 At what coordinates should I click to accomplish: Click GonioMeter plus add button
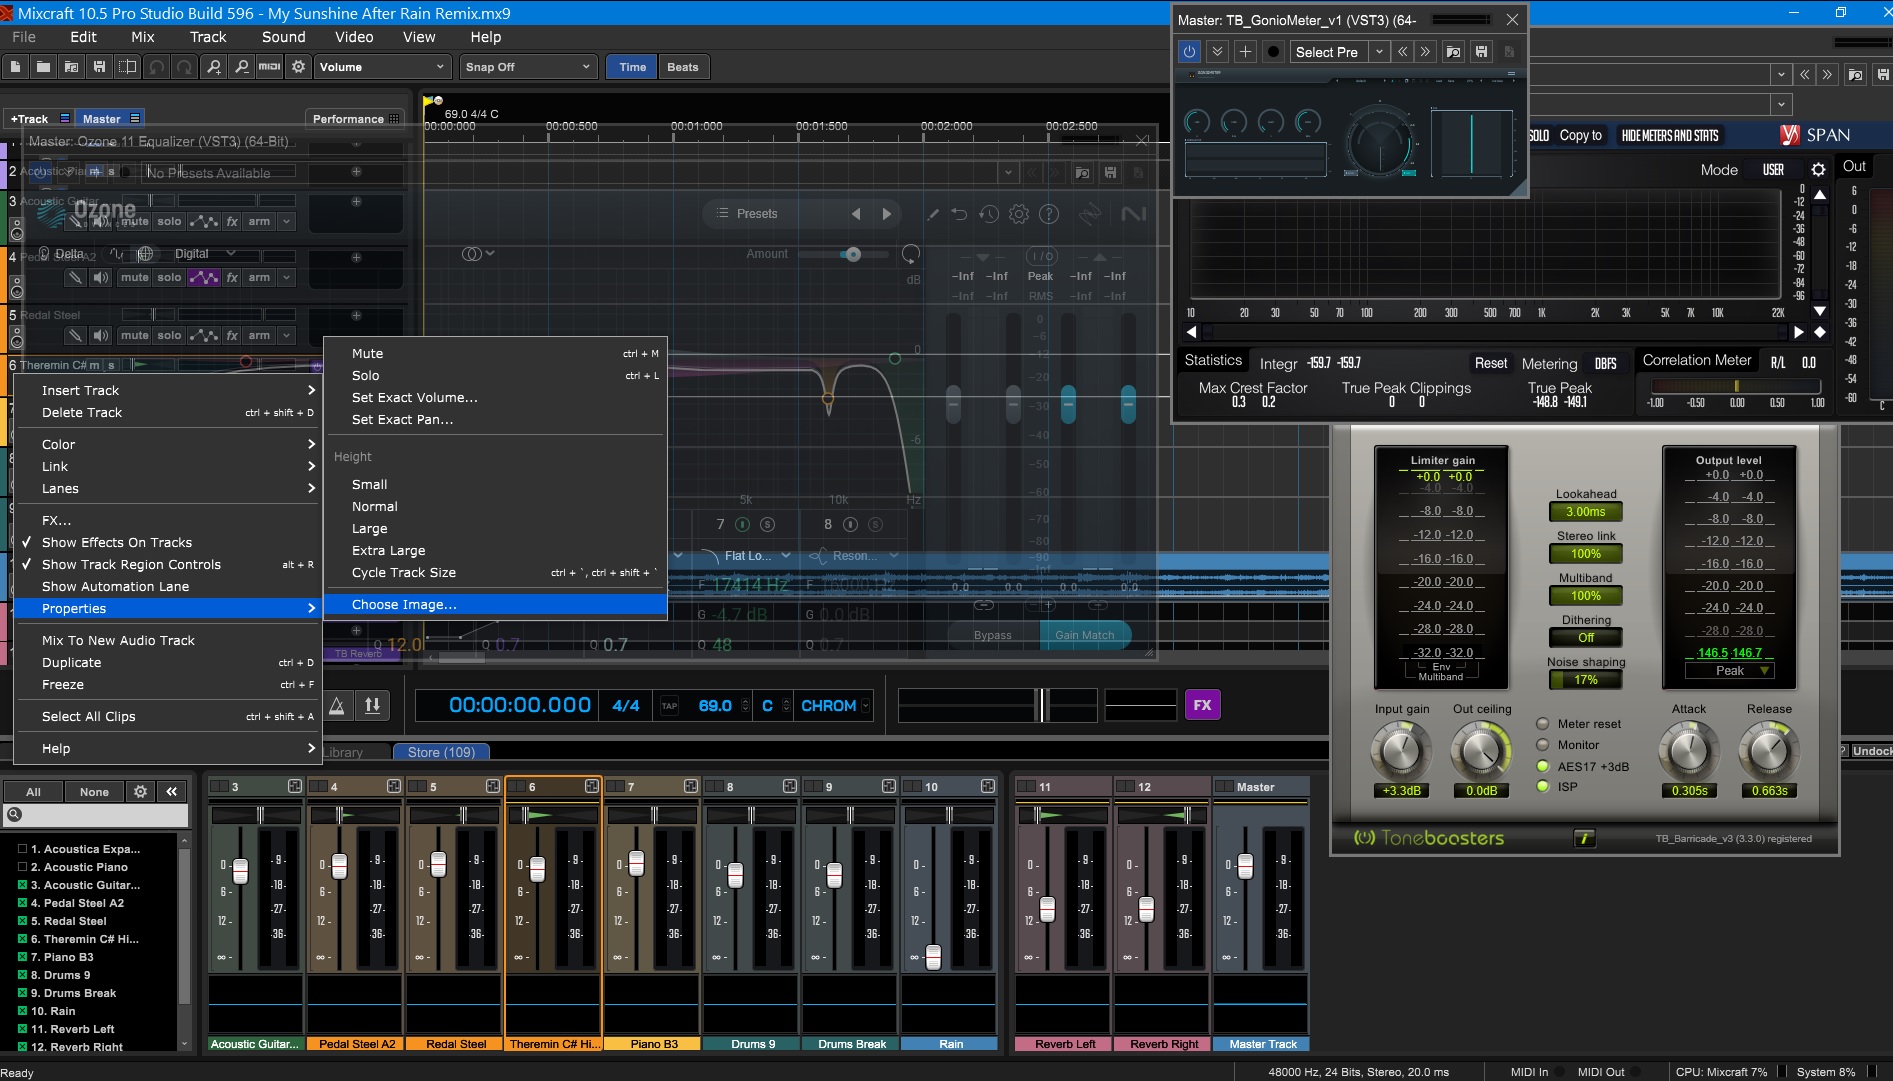click(1245, 51)
